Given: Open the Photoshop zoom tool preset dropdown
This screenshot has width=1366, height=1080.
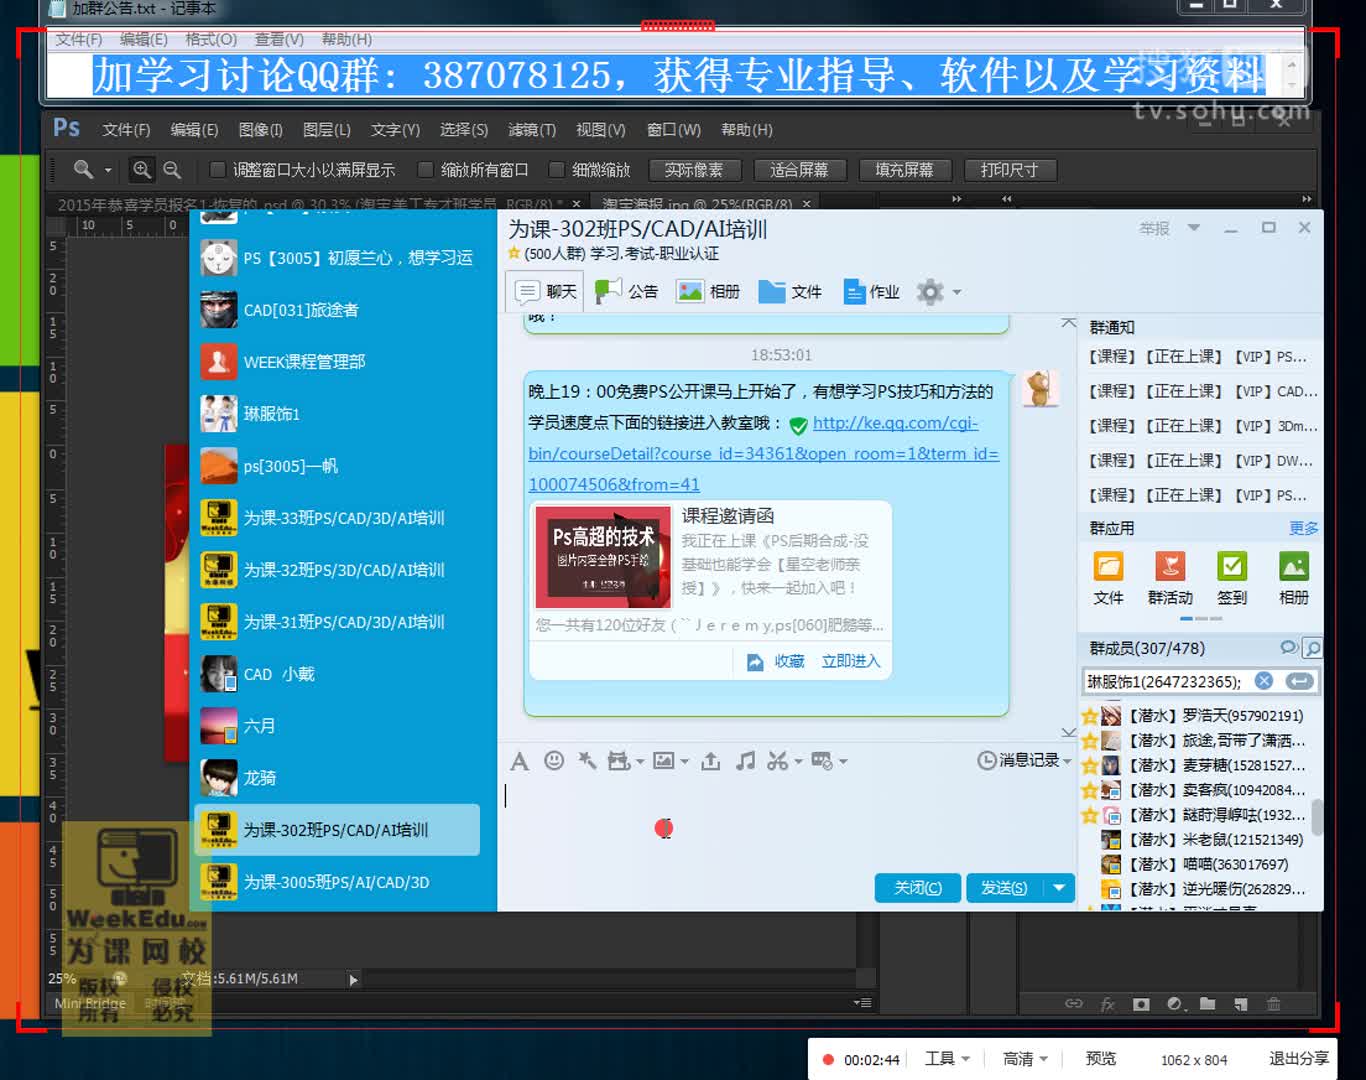Looking at the screenshot, I should click(x=108, y=171).
